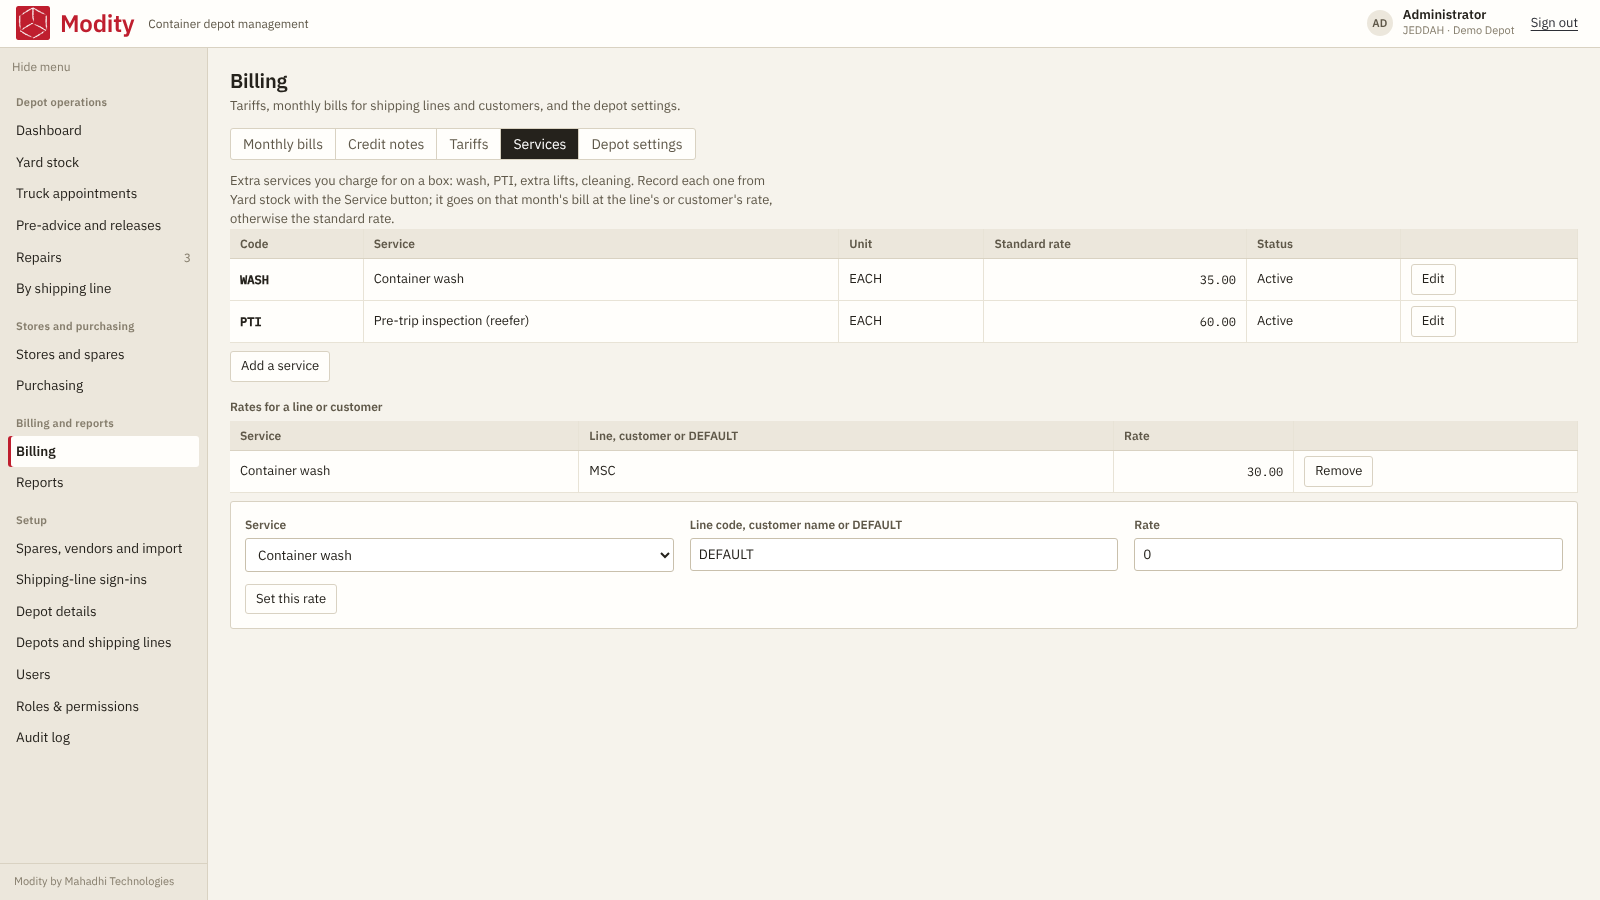Screen dimensions: 1600x900
Task: Click the 60.00 standard rate value
Action: (x=1217, y=322)
